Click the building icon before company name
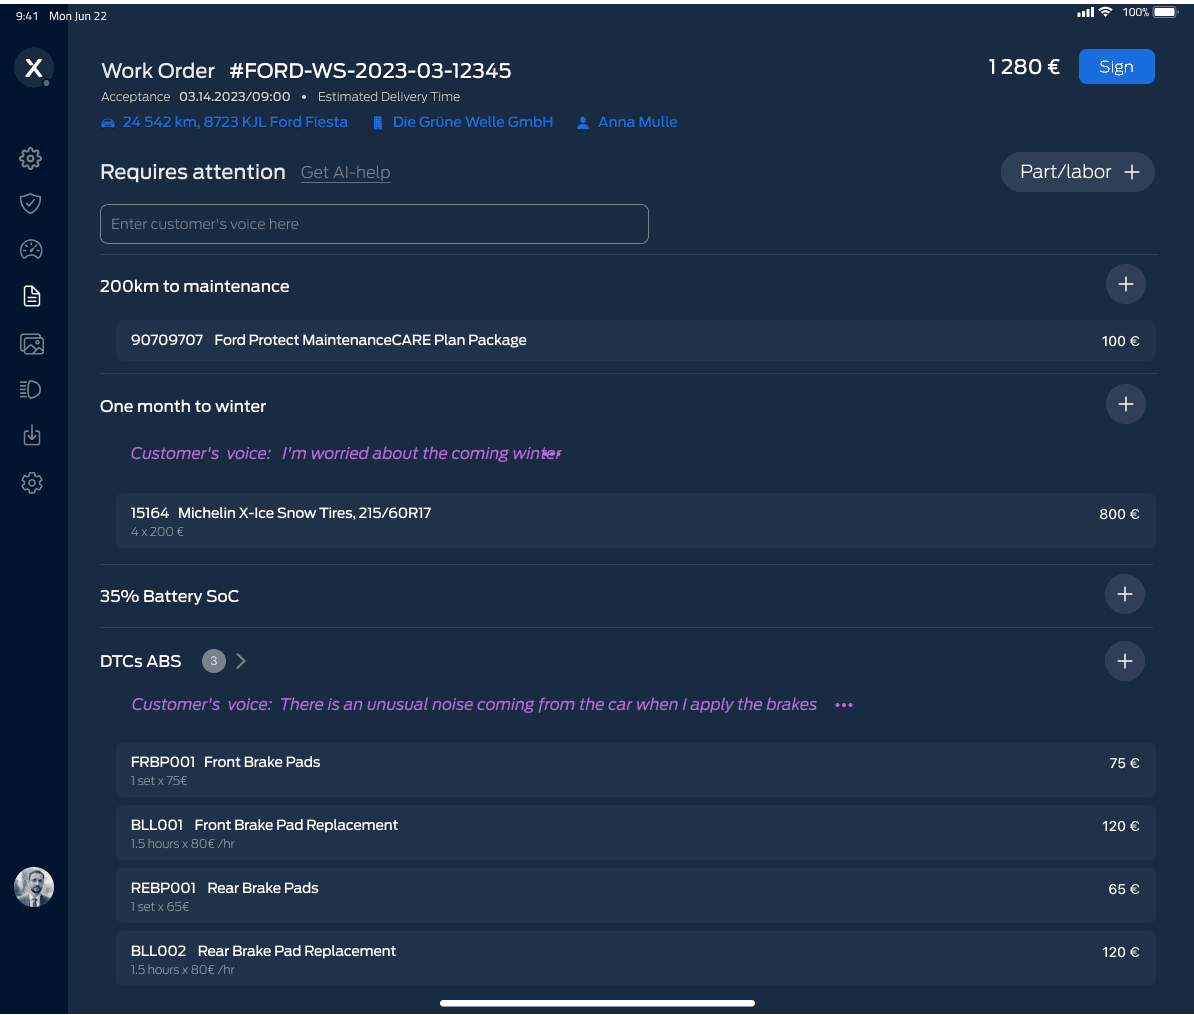Image resolution: width=1194 pixels, height=1015 pixels. [x=378, y=123]
